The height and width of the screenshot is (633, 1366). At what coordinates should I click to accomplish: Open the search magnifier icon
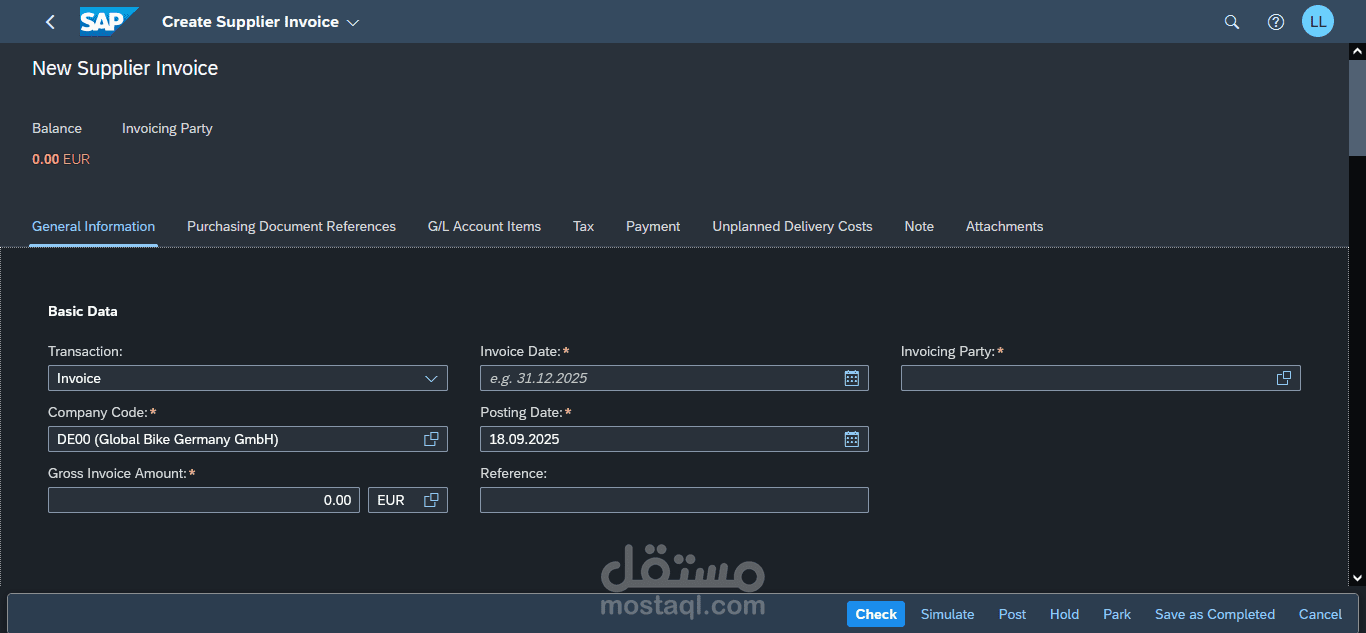(1232, 22)
